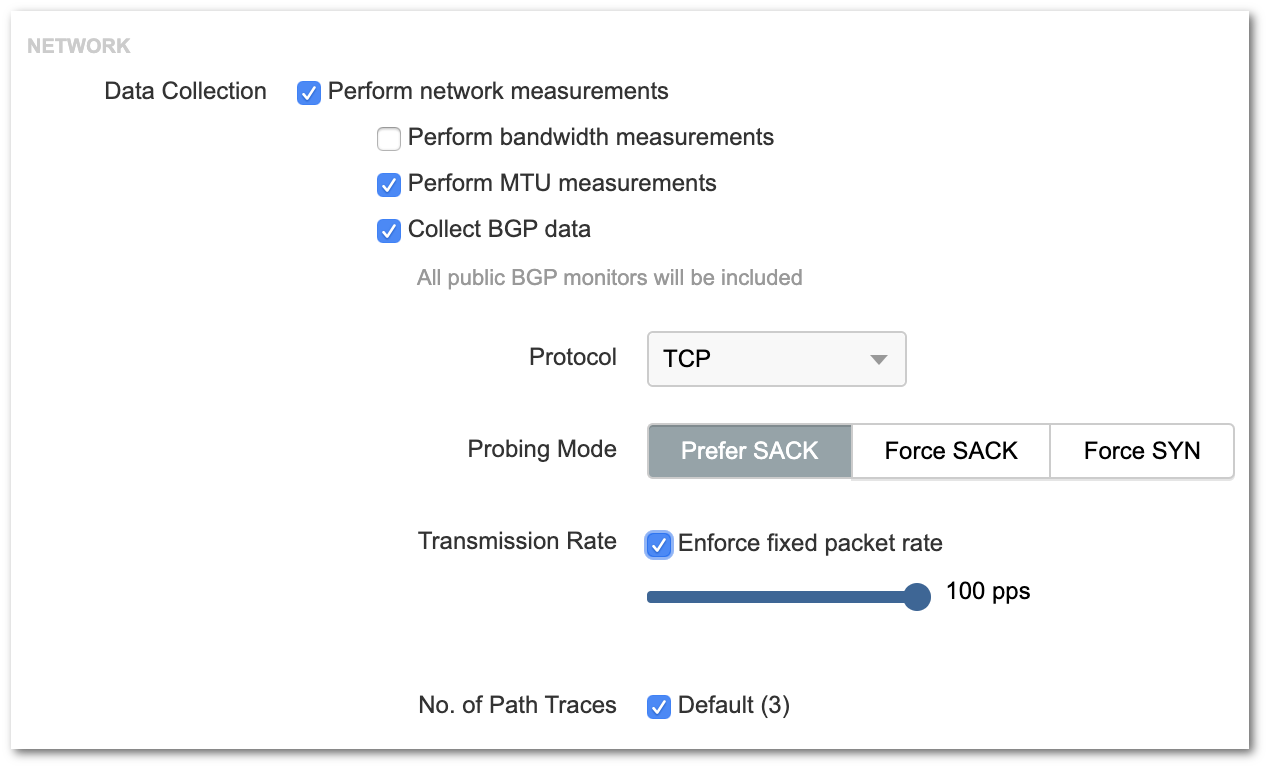This screenshot has width=1268, height=768.
Task: Uncheck Perform network measurements checkbox
Action: click(x=309, y=93)
